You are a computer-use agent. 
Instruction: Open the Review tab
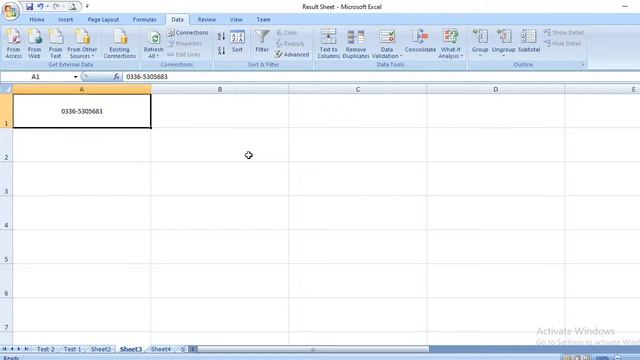click(207, 19)
